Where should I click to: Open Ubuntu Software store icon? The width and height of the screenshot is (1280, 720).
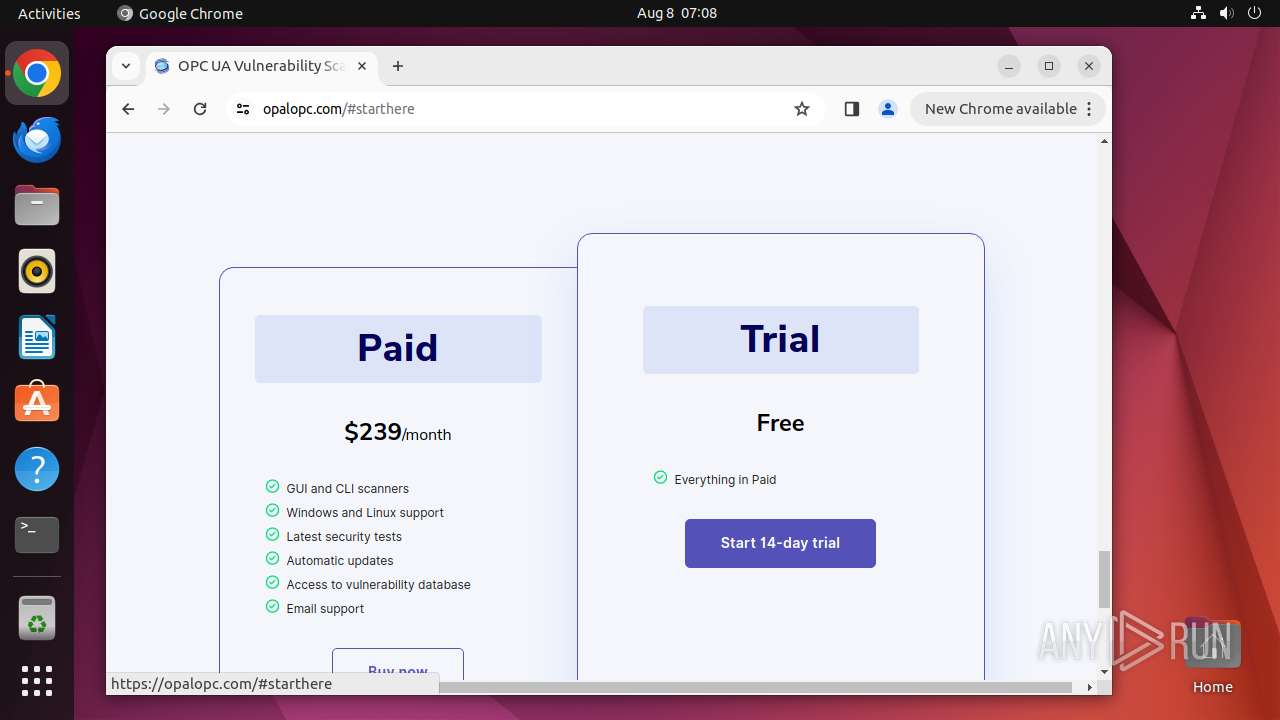37,403
